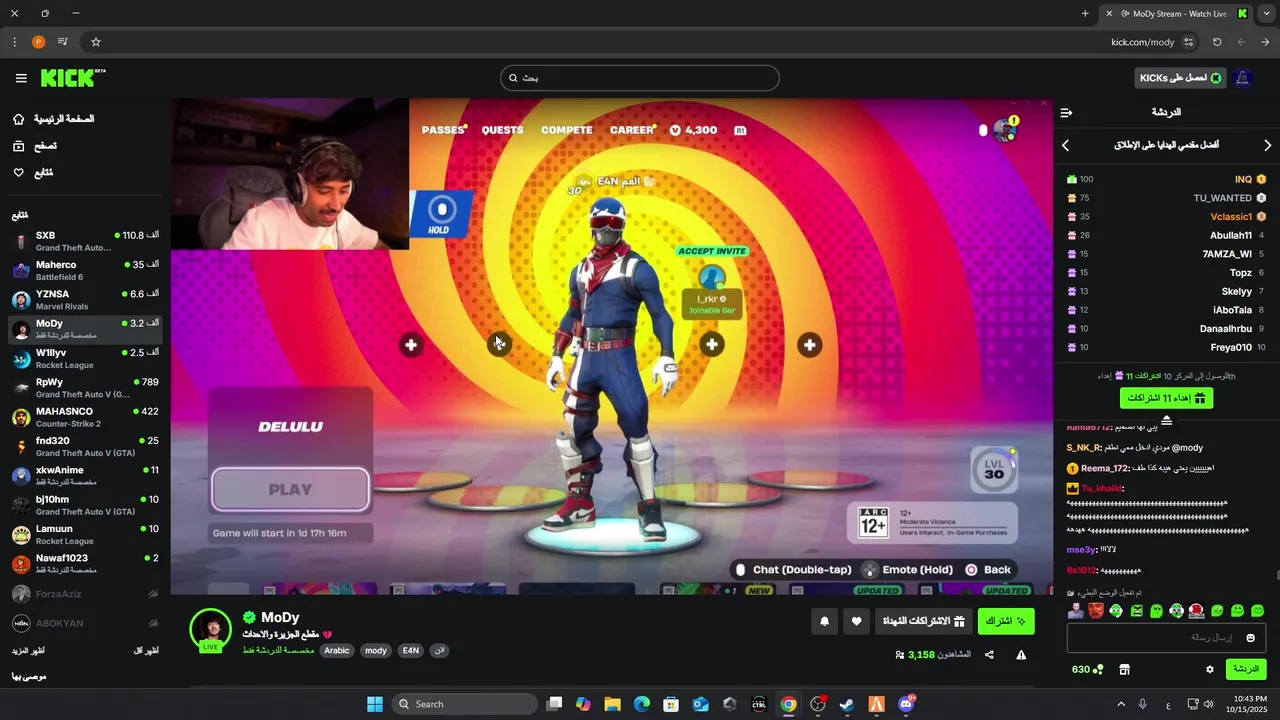Screen dimensions: 1280x720
Task: Click the mody tag
Action: (x=376, y=650)
